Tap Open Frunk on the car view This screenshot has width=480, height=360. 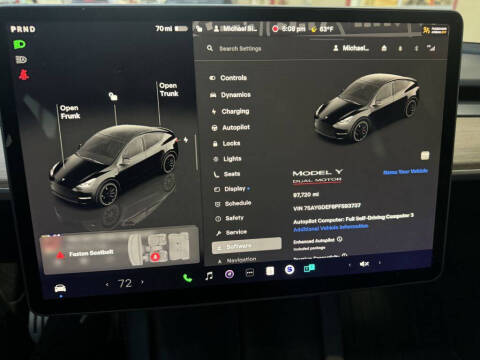coord(70,112)
